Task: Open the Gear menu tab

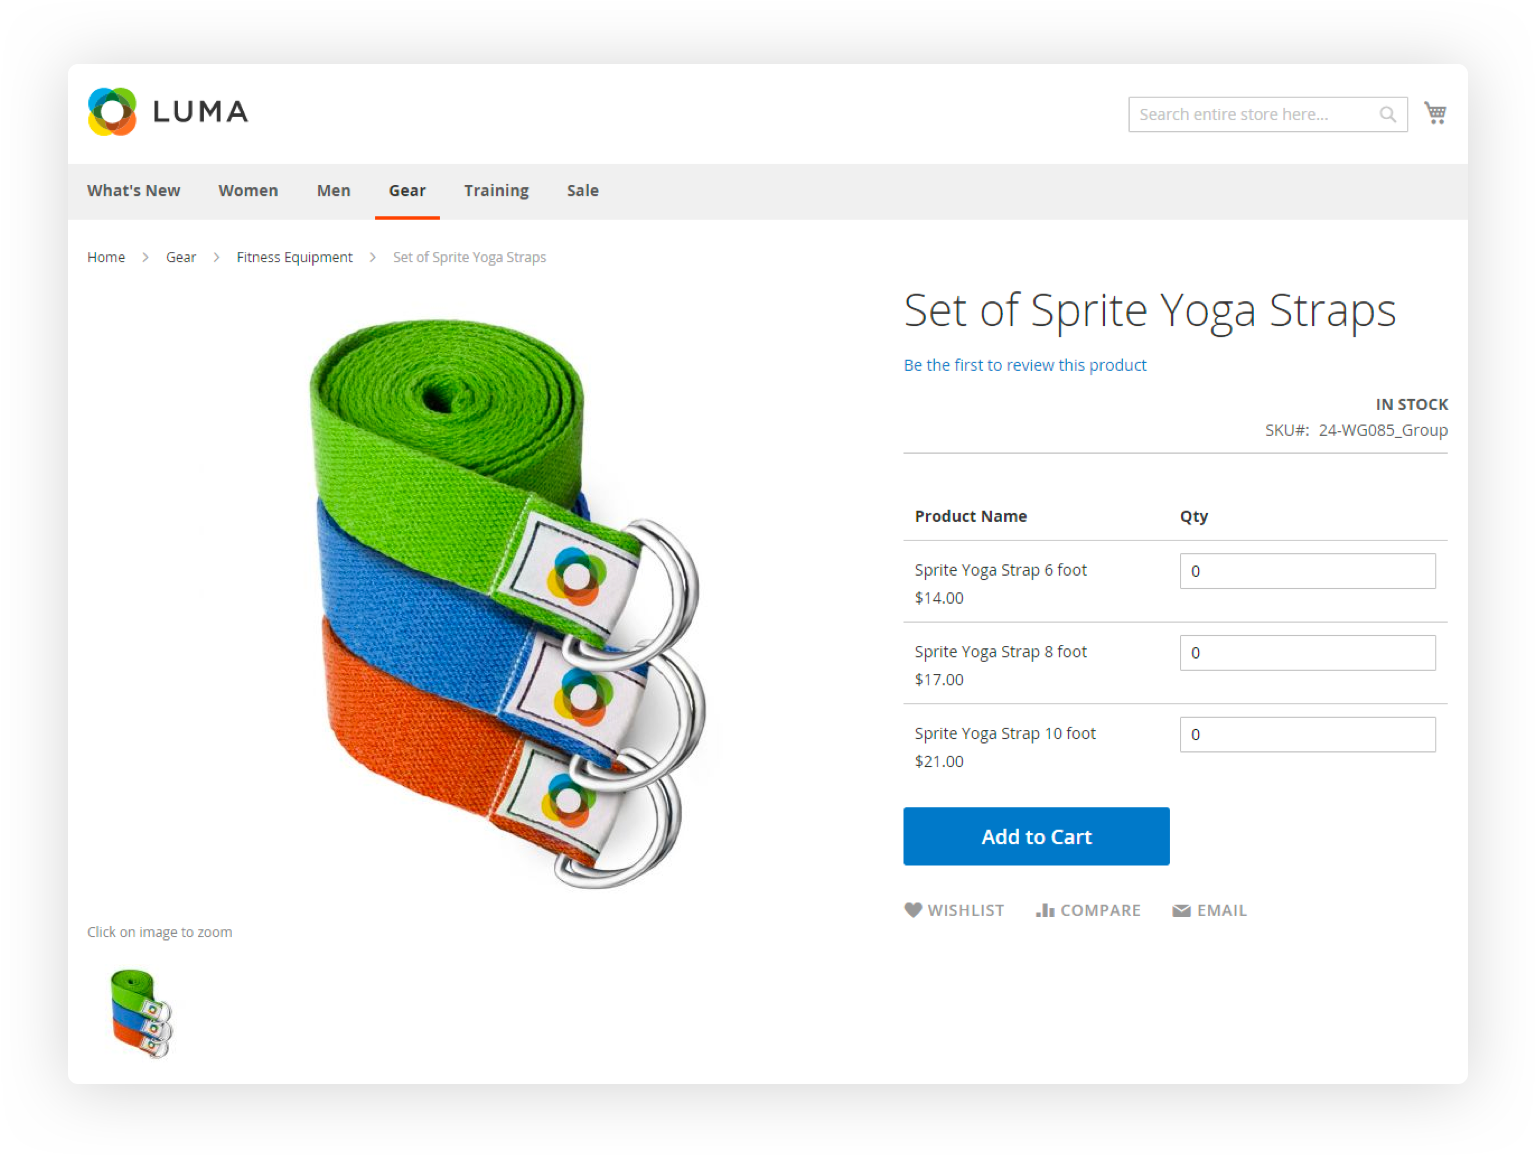Action: [x=407, y=190]
